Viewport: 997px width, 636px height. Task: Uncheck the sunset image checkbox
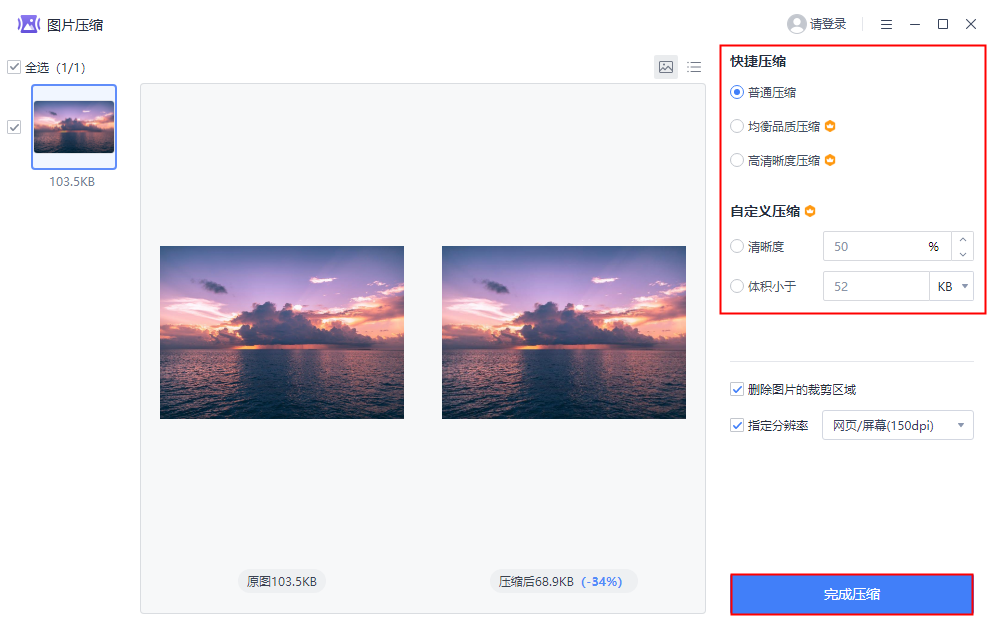[x=14, y=127]
